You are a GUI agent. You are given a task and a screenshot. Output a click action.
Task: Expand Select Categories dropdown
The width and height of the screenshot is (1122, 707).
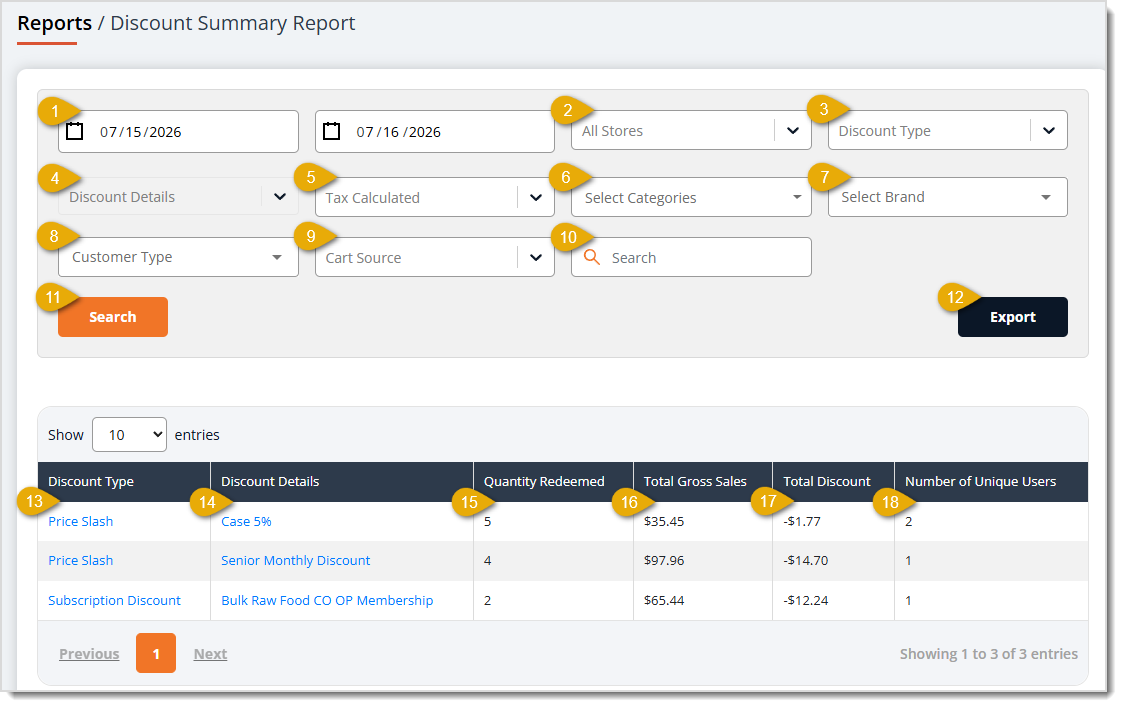tap(691, 197)
